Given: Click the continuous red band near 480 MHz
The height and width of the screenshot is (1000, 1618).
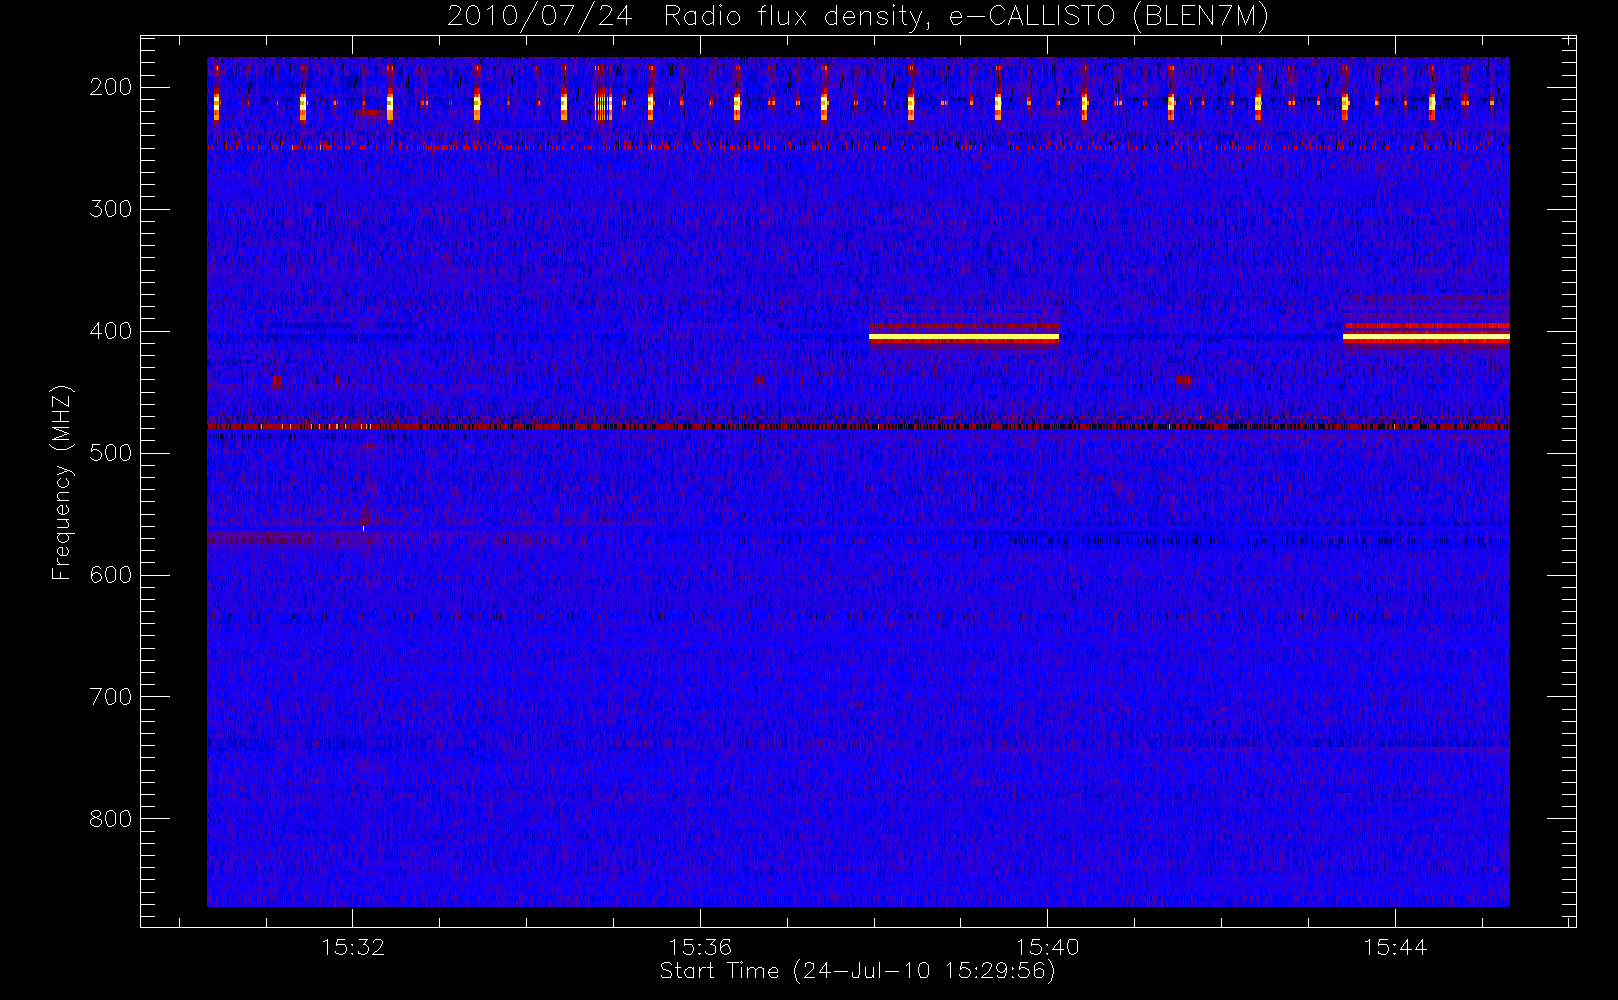Looking at the screenshot, I should [x=858, y=427].
